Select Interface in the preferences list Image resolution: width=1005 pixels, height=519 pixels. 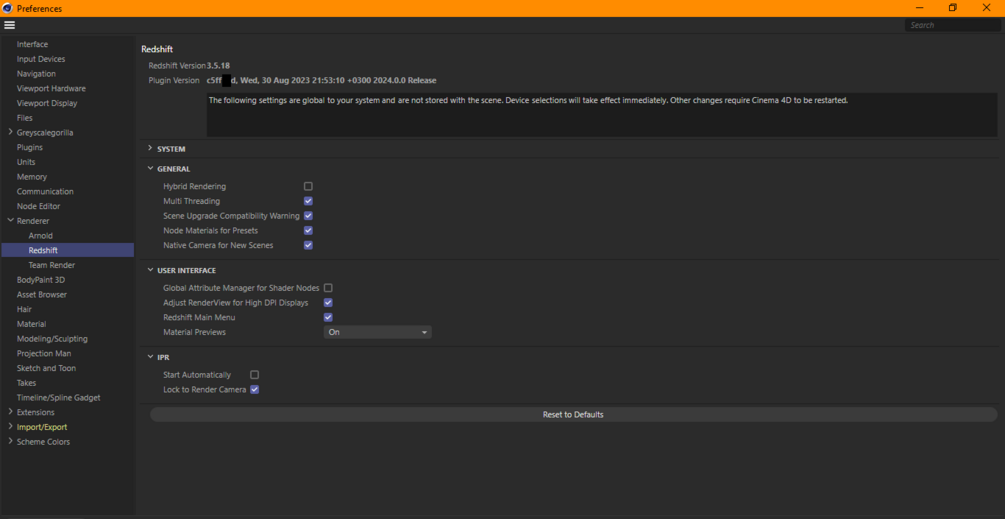[x=32, y=44]
